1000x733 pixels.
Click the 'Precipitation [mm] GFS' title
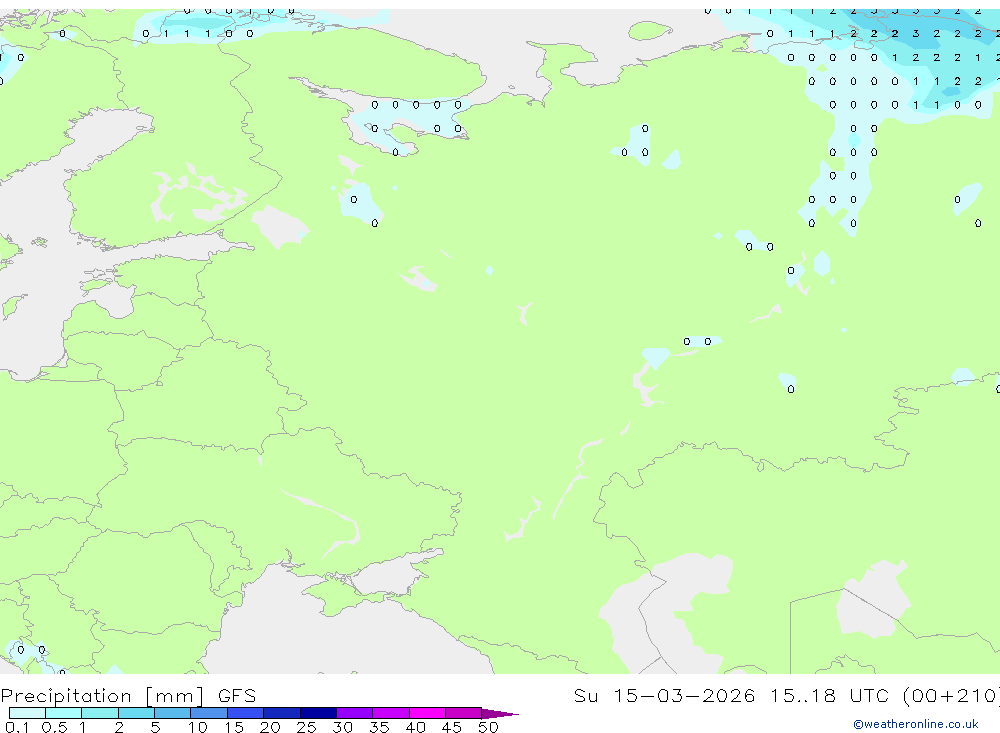[x=128, y=696]
